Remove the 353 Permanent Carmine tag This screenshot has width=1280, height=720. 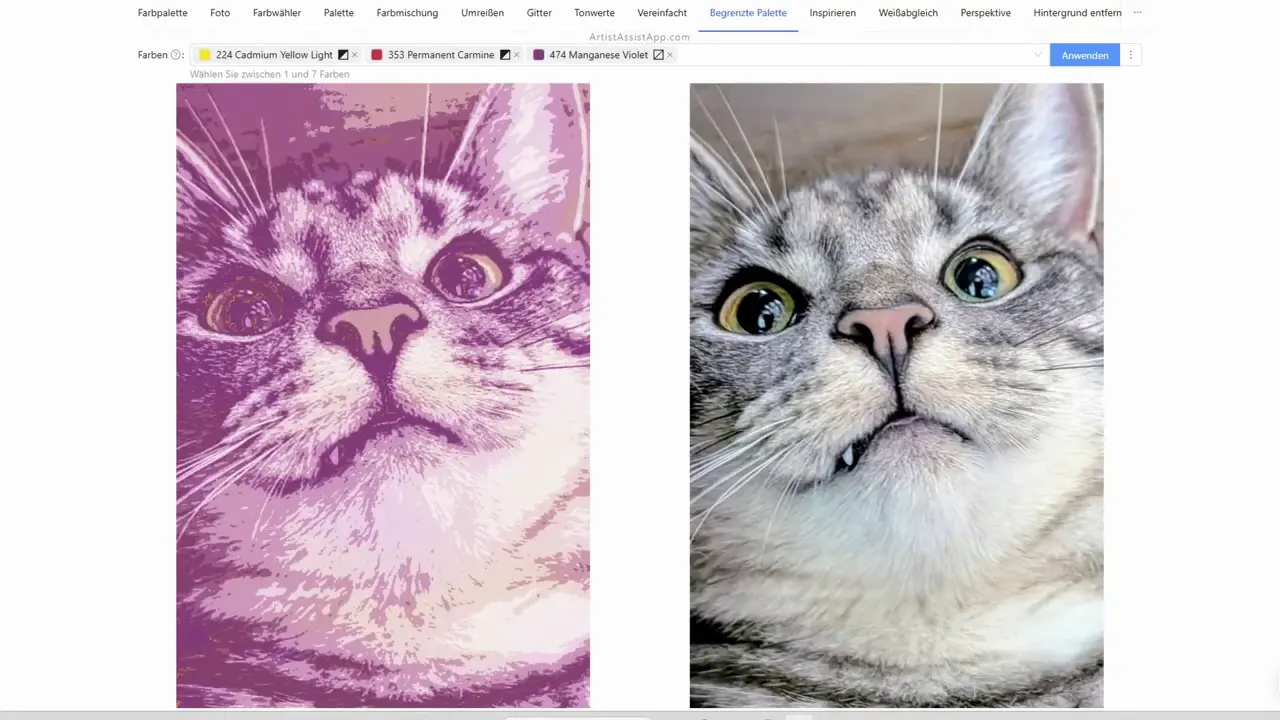tap(516, 55)
